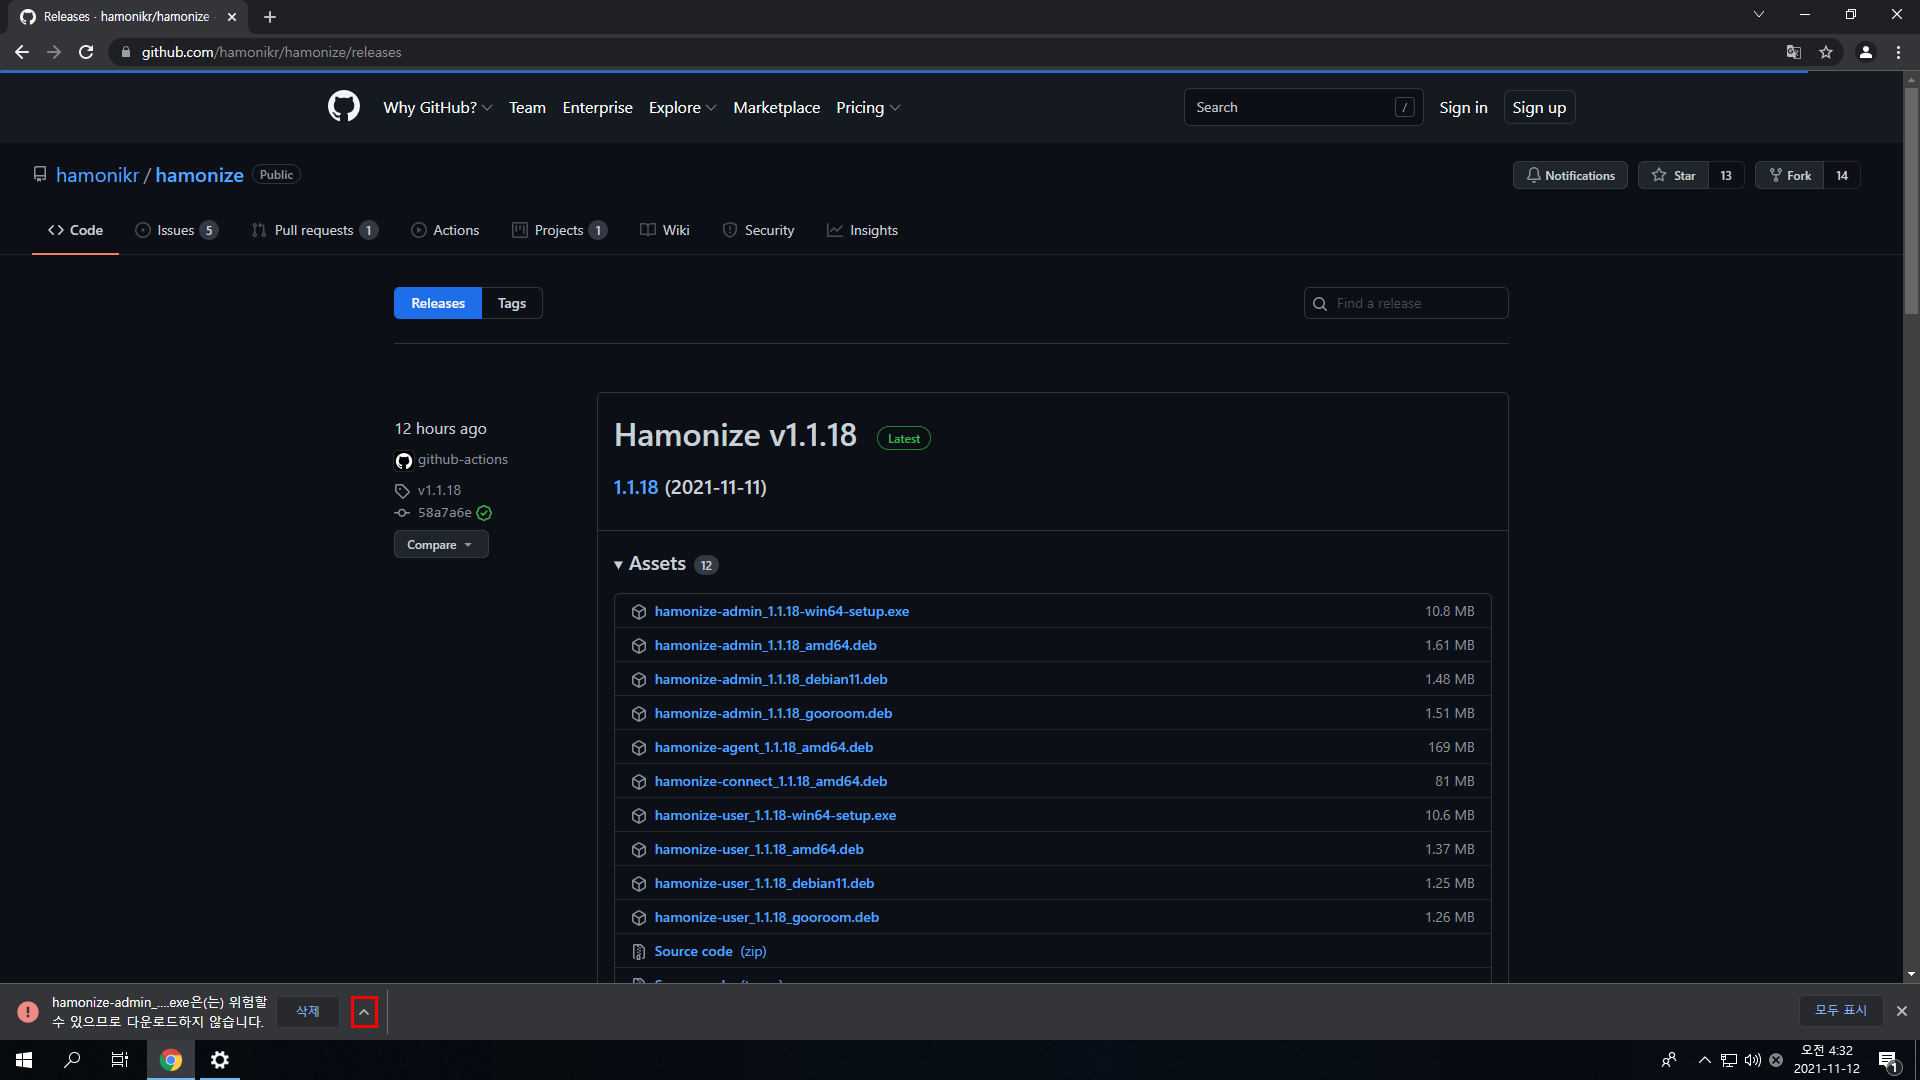Open the Marketplace link
Viewport: 1920px width, 1080px height.
click(x=777, y=107)
